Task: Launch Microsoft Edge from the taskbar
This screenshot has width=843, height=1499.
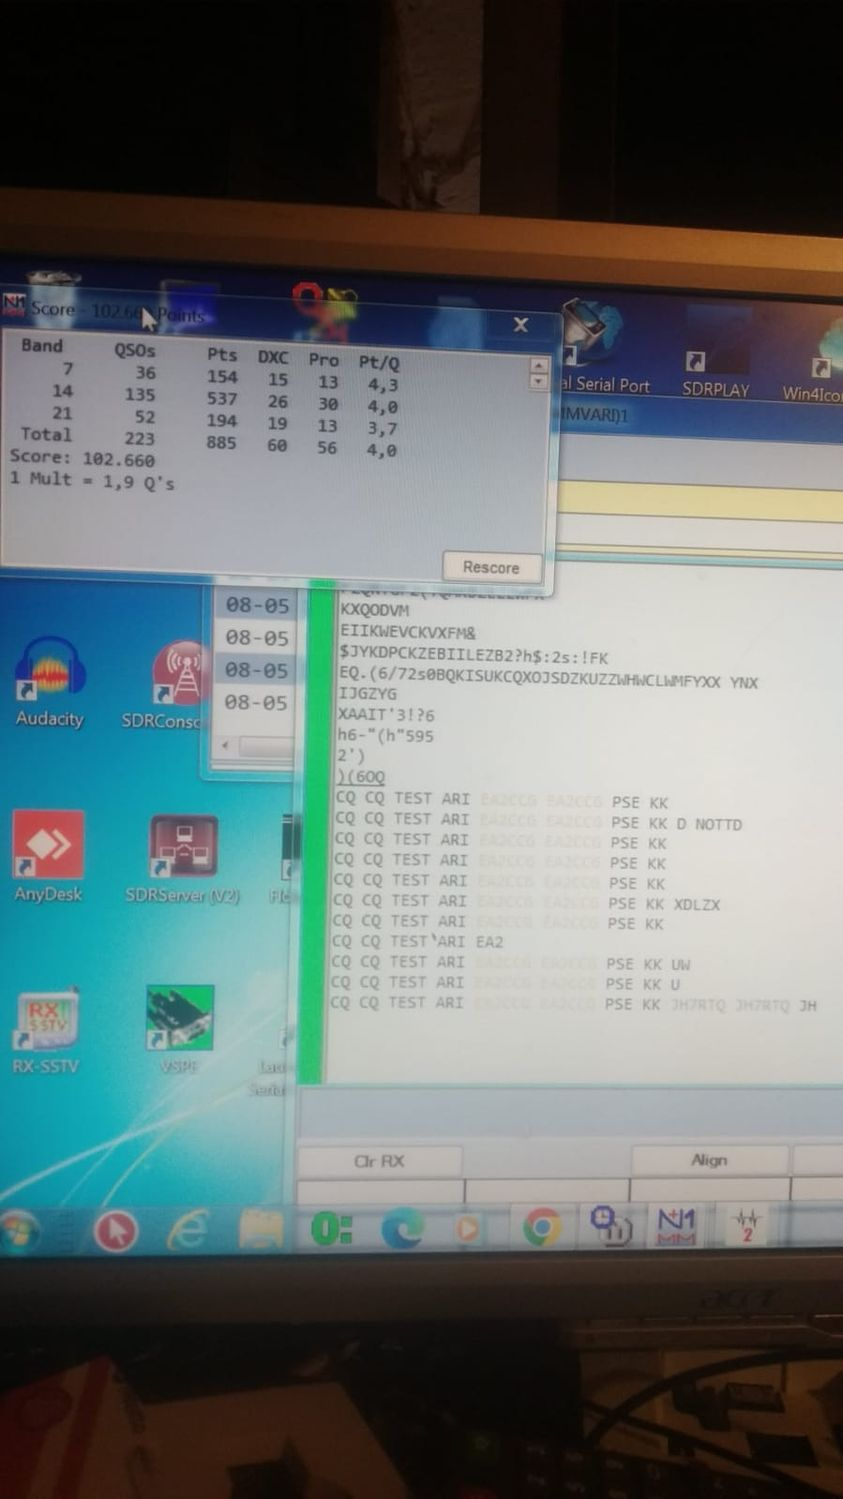Action: (x=402, y=1229)
